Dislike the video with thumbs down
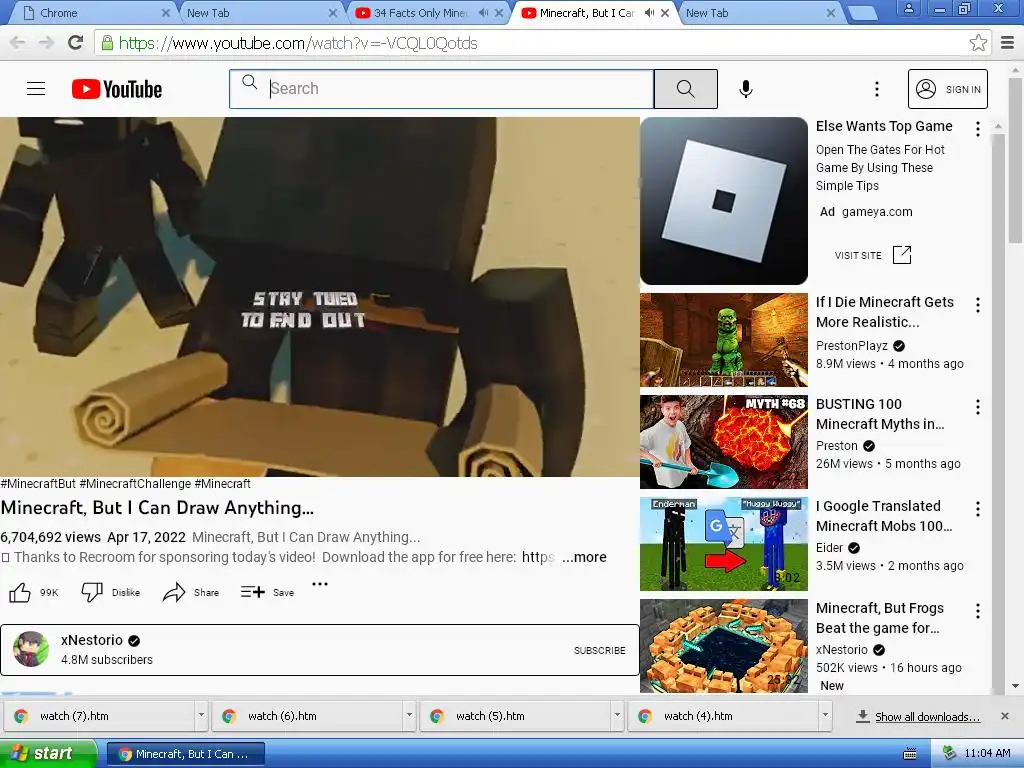The height and width of the screenshot is (768, 1024). pos(92,592)
